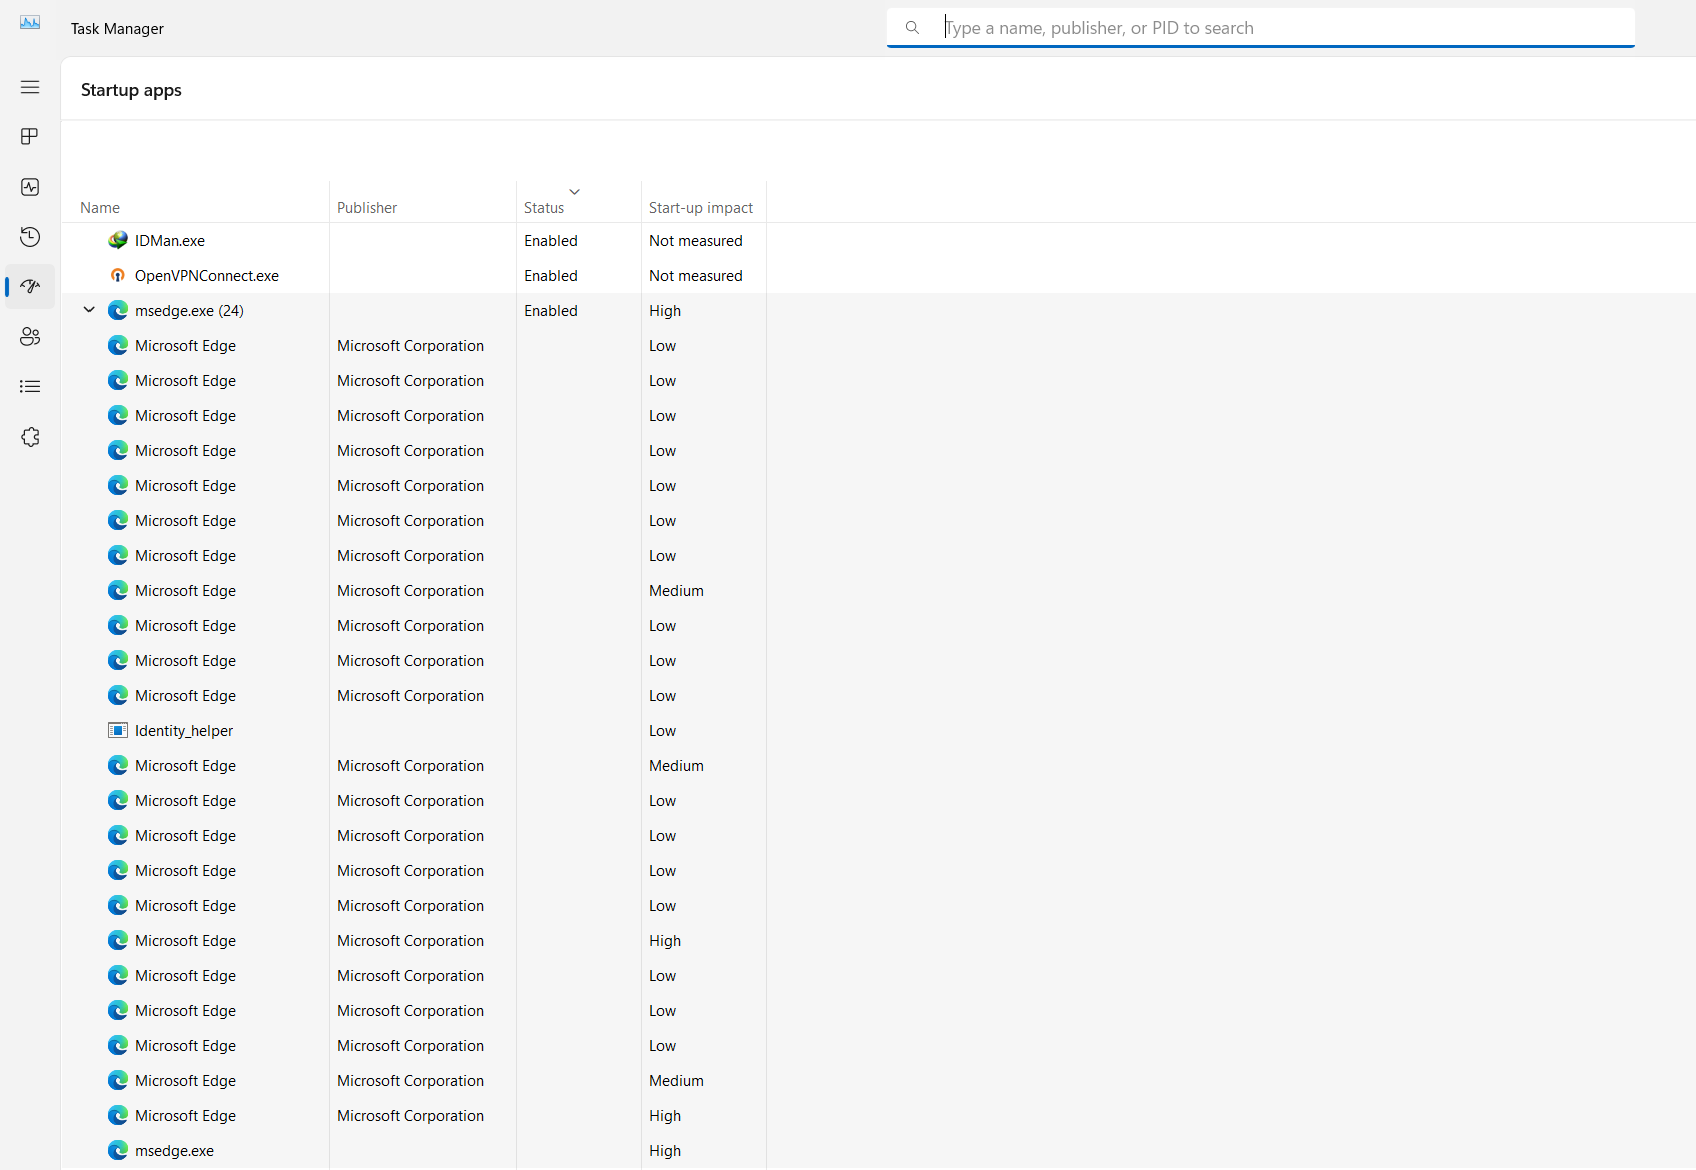Open the Details page in the sidebar
This screenshot has width=1696, height=1170.
30,386
